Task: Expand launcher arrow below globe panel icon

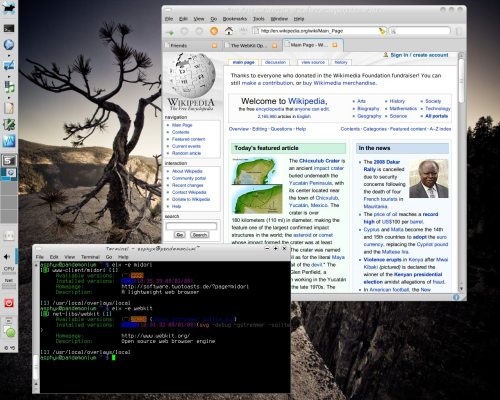Action: [x=9, y=55]
